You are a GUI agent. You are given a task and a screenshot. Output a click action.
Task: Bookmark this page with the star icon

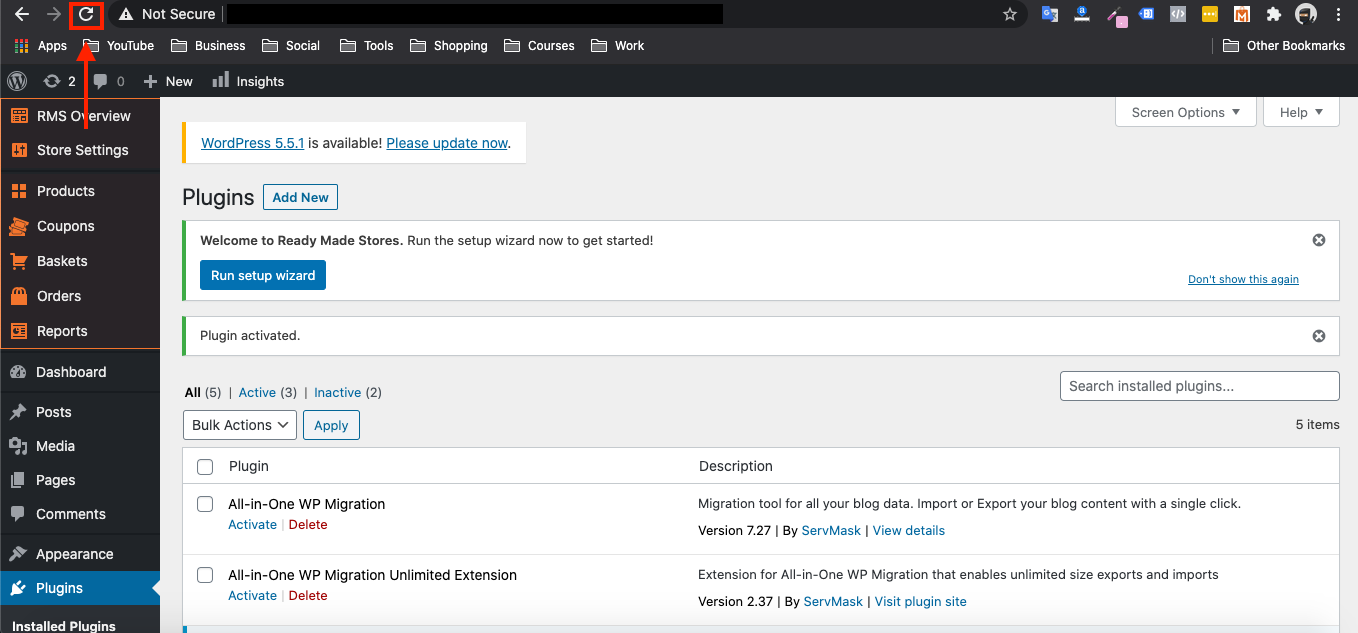point(1010,14)
